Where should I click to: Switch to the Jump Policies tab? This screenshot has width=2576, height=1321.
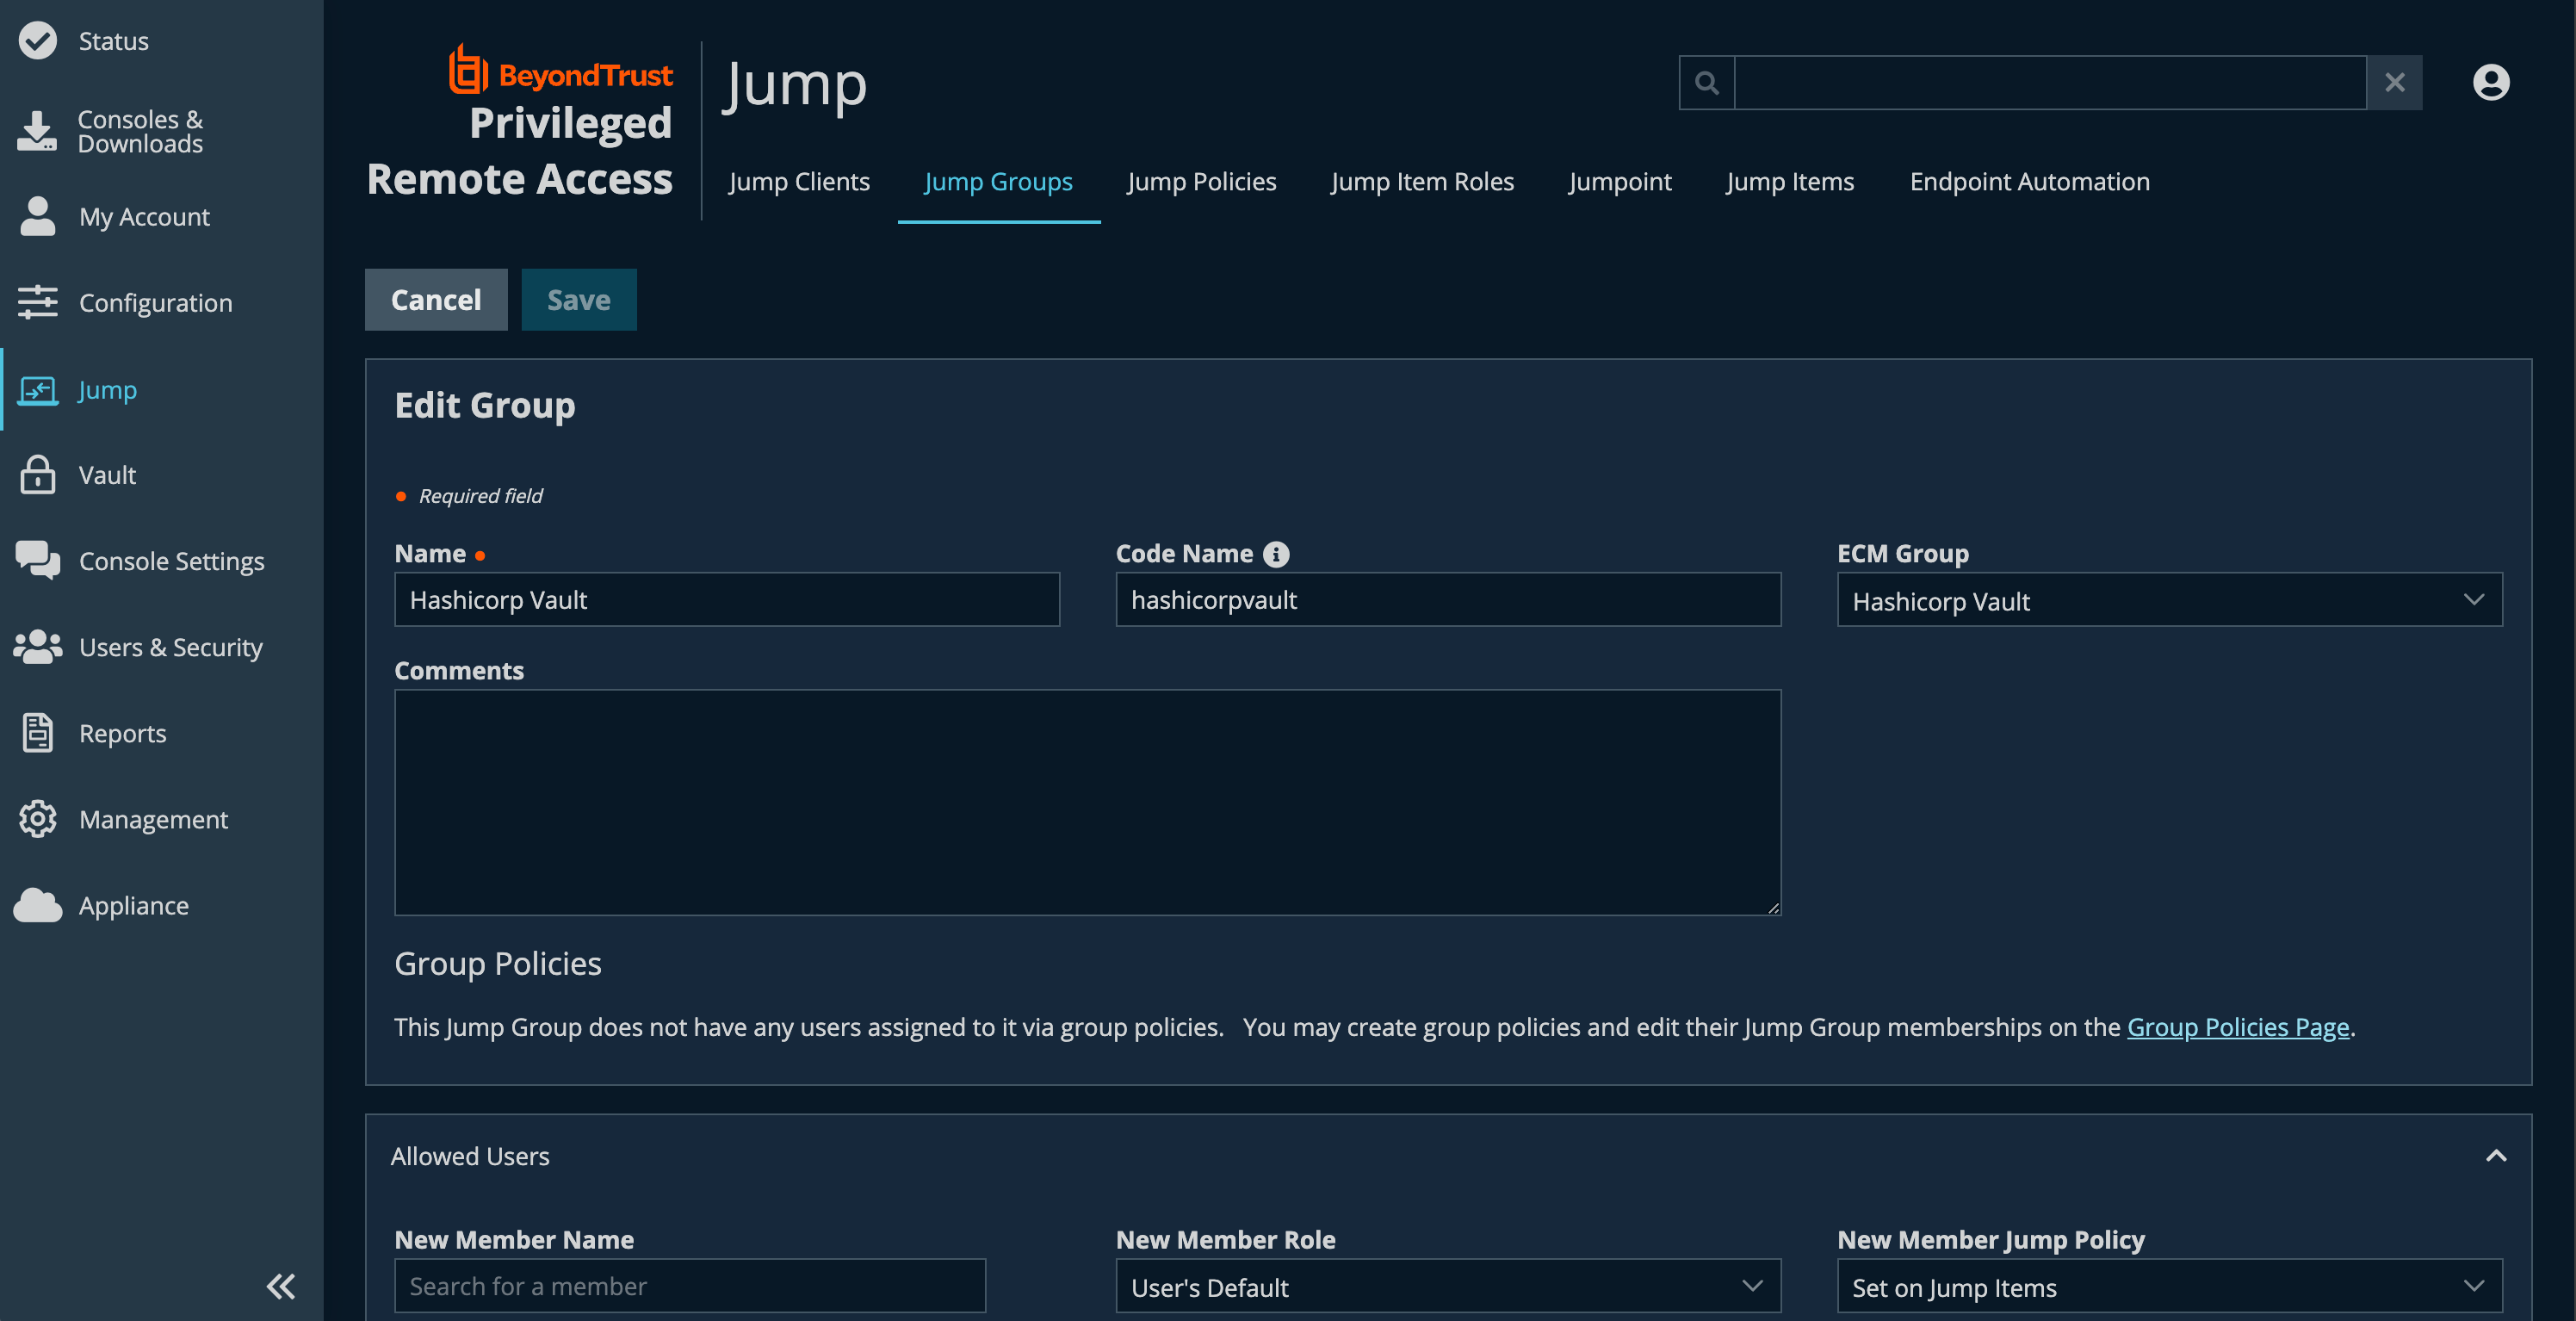(x=1201, y=181)
